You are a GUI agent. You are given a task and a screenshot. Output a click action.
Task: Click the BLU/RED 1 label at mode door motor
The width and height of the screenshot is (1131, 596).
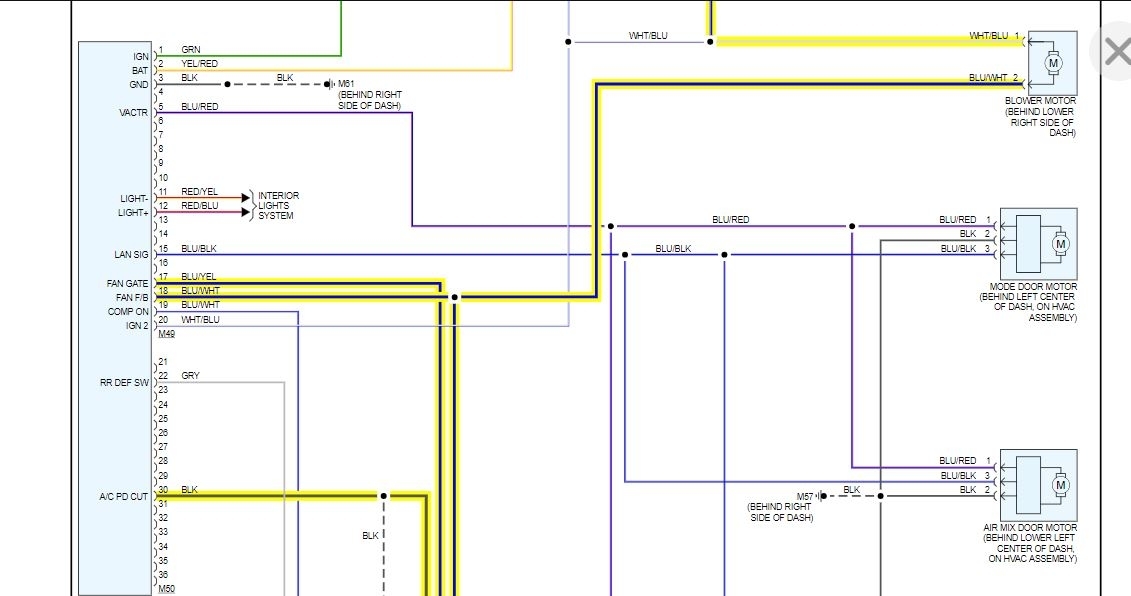(x=965, y=220)
